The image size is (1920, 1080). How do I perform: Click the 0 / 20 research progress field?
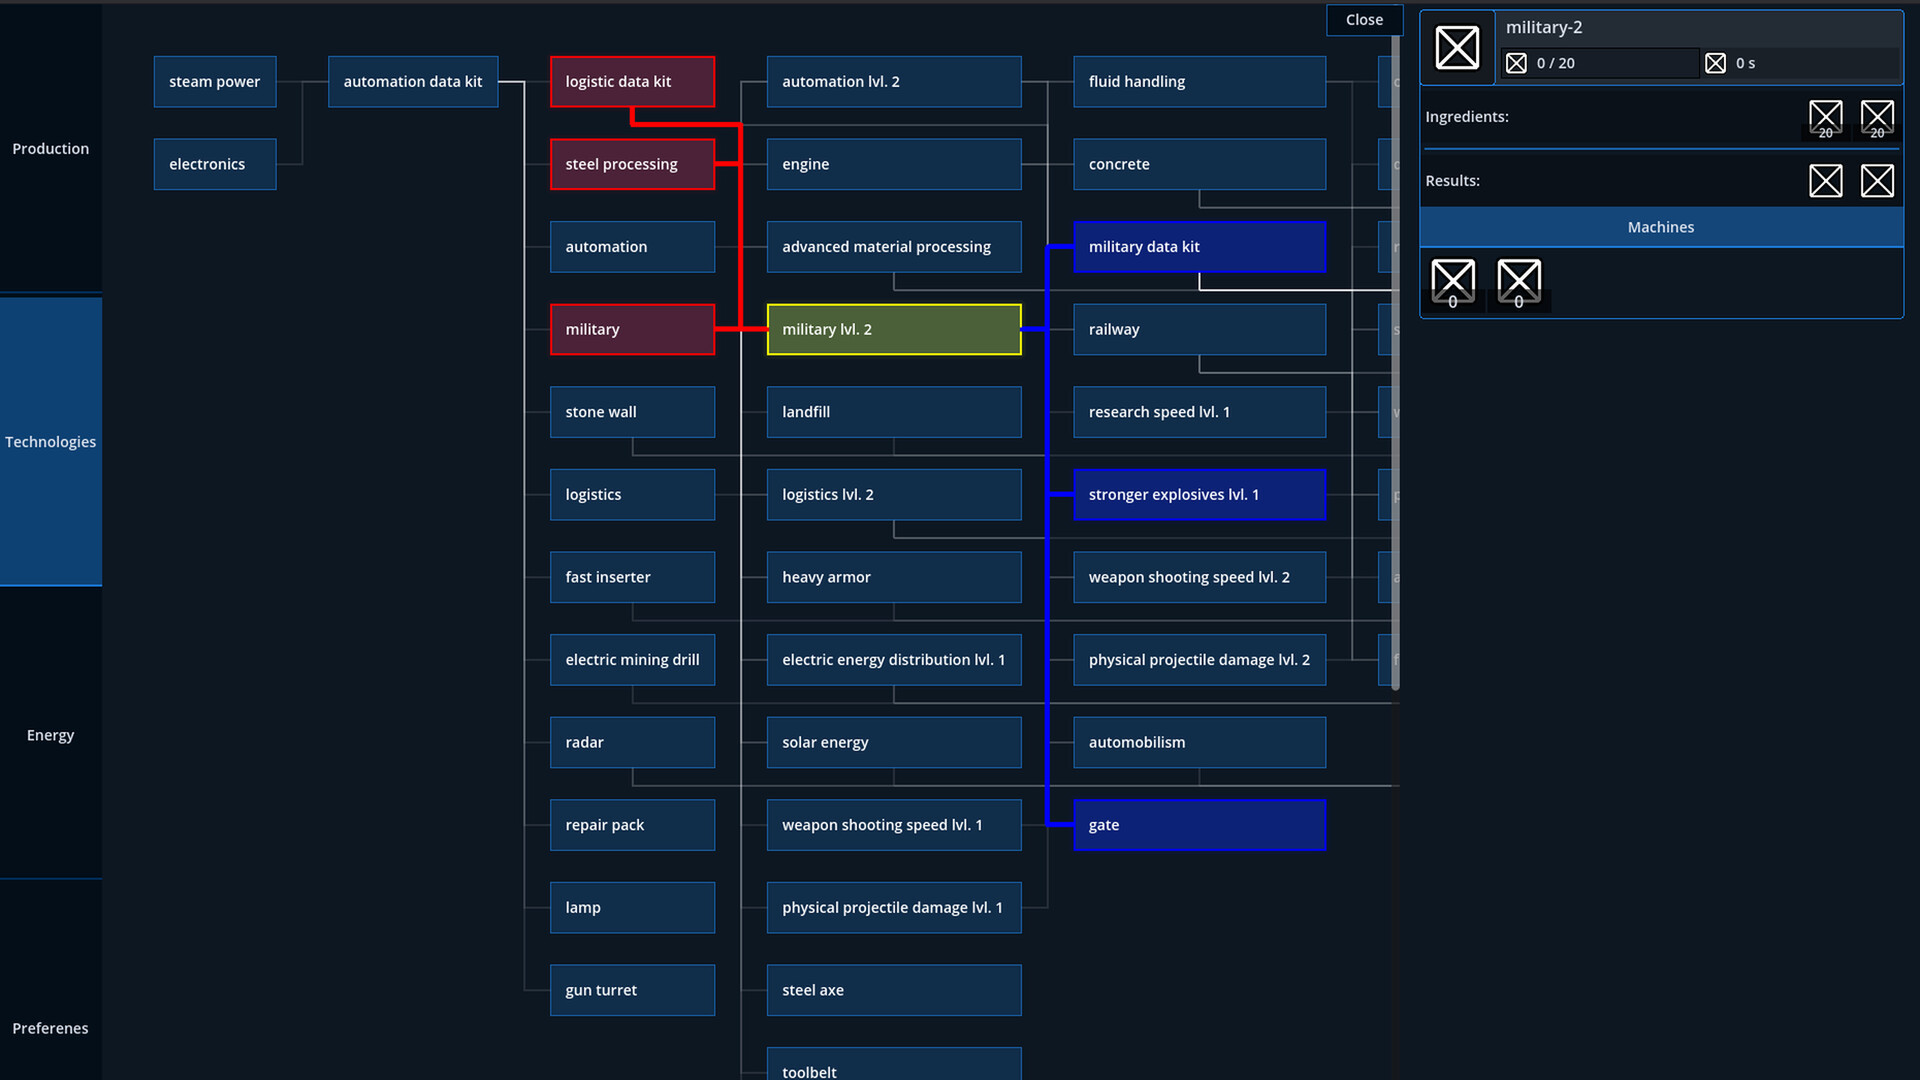(x=1600, y=63)
